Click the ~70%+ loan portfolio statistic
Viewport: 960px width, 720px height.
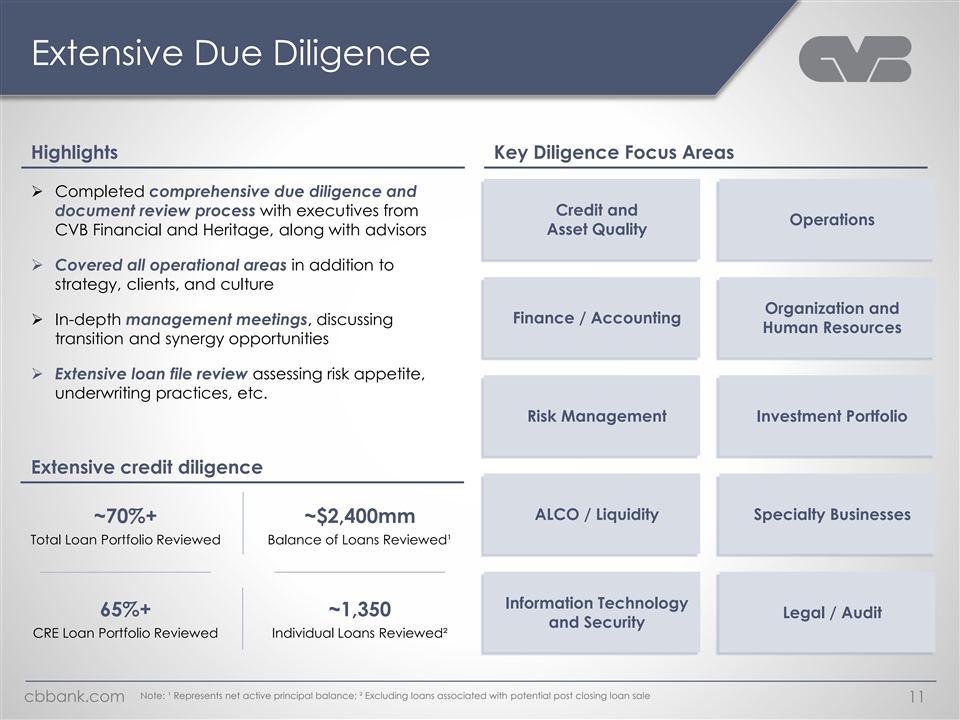tap(125, 516)
